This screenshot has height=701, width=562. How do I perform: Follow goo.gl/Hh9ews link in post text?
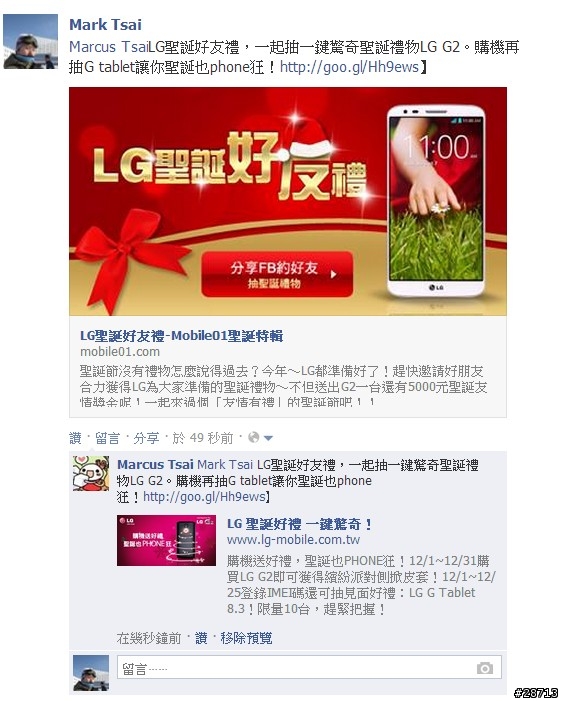click(349, 67)
